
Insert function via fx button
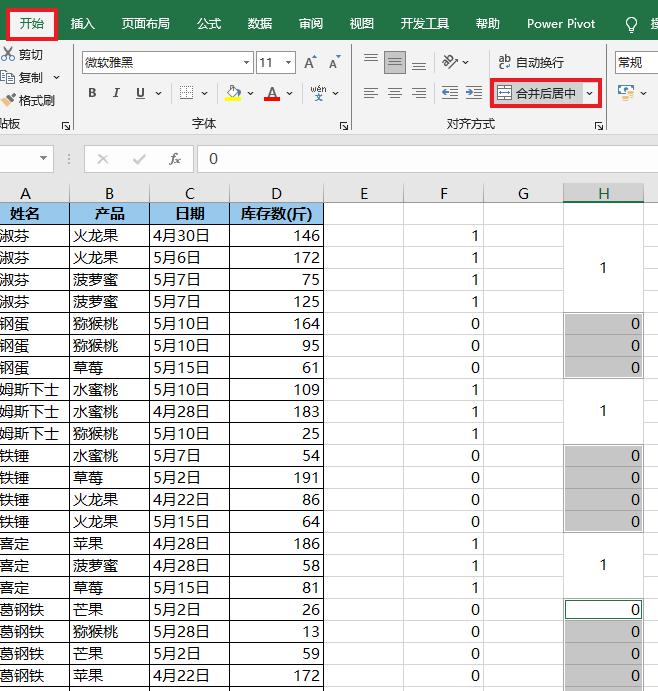point(175,159)
